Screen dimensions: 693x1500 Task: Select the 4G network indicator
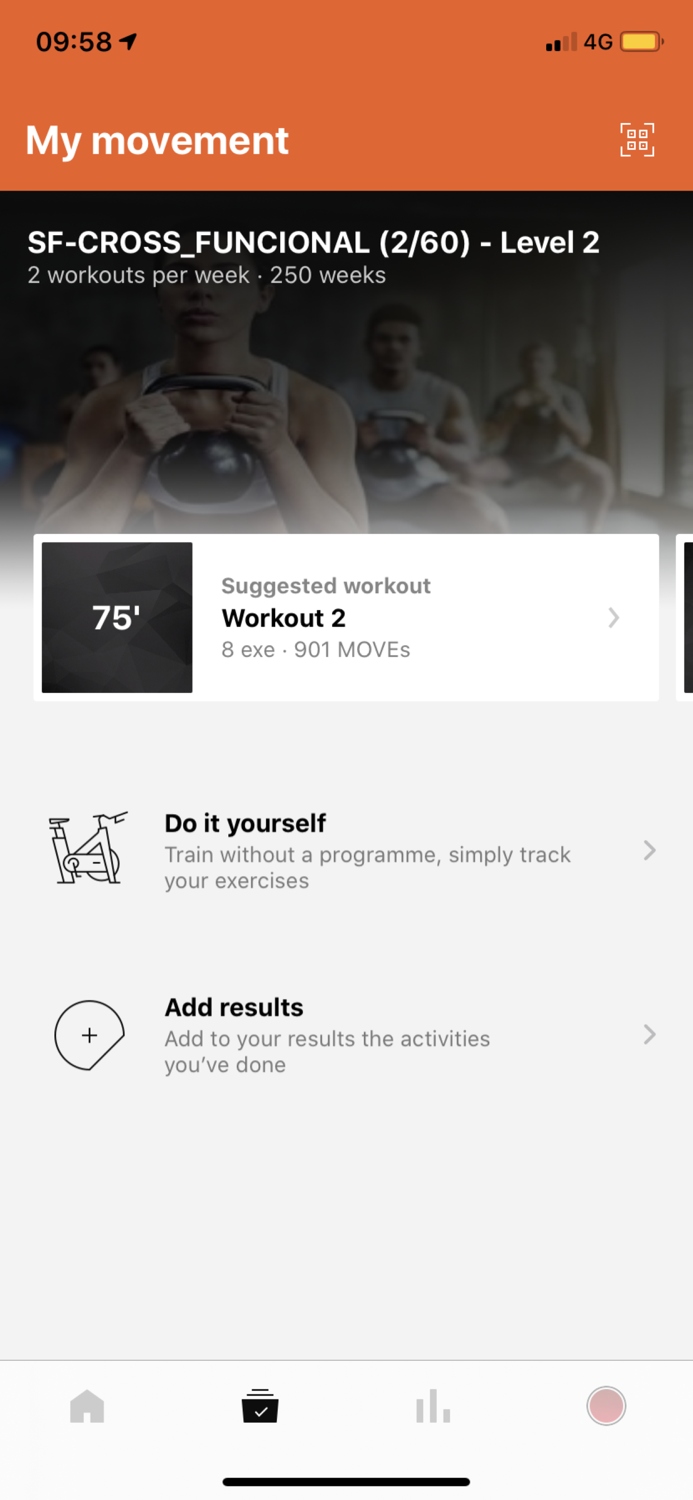click(599, 41)
